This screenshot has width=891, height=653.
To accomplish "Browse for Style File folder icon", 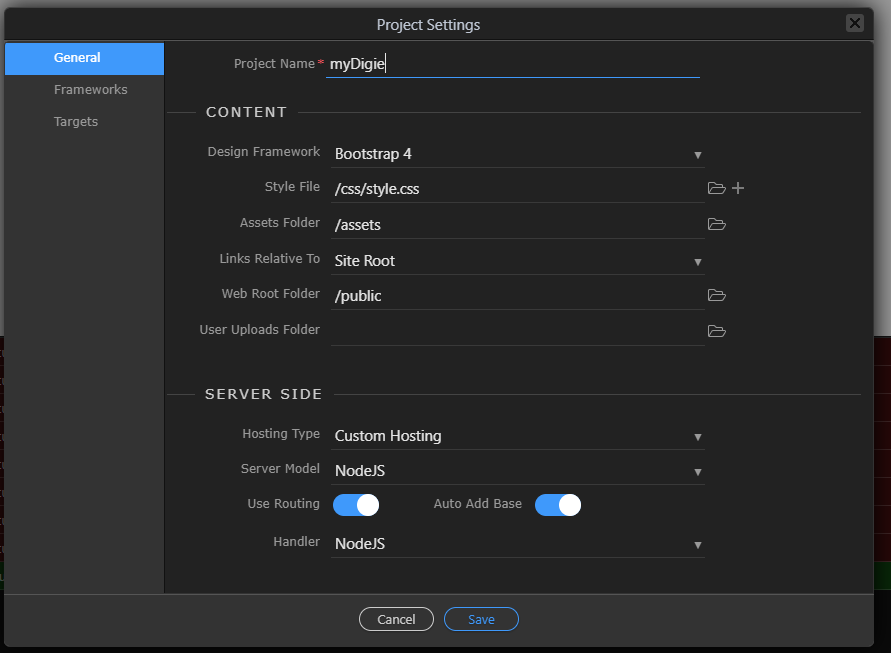I will (x=716, y=188).
